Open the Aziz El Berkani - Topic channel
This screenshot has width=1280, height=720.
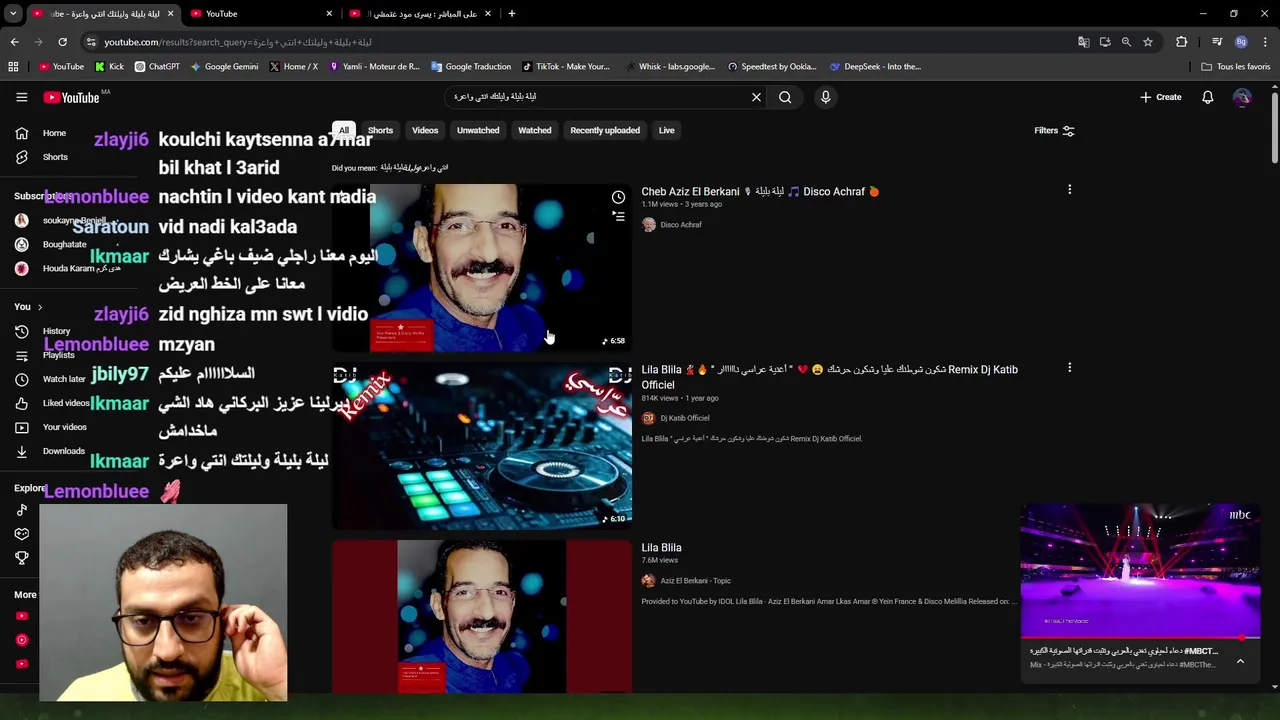click(x=695, y=581)
